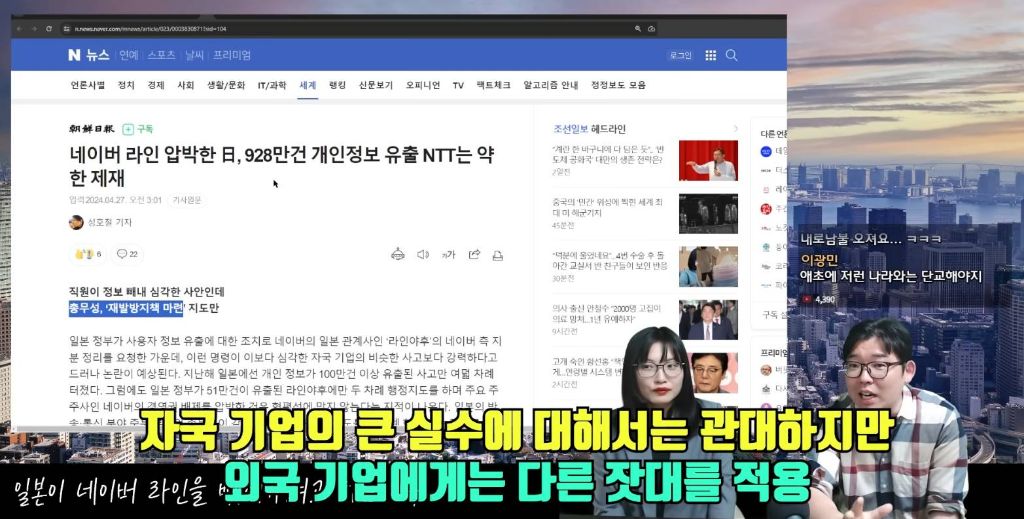
Task: Click the red-background speaker thumbnail
Action: (x=708, y=161)
